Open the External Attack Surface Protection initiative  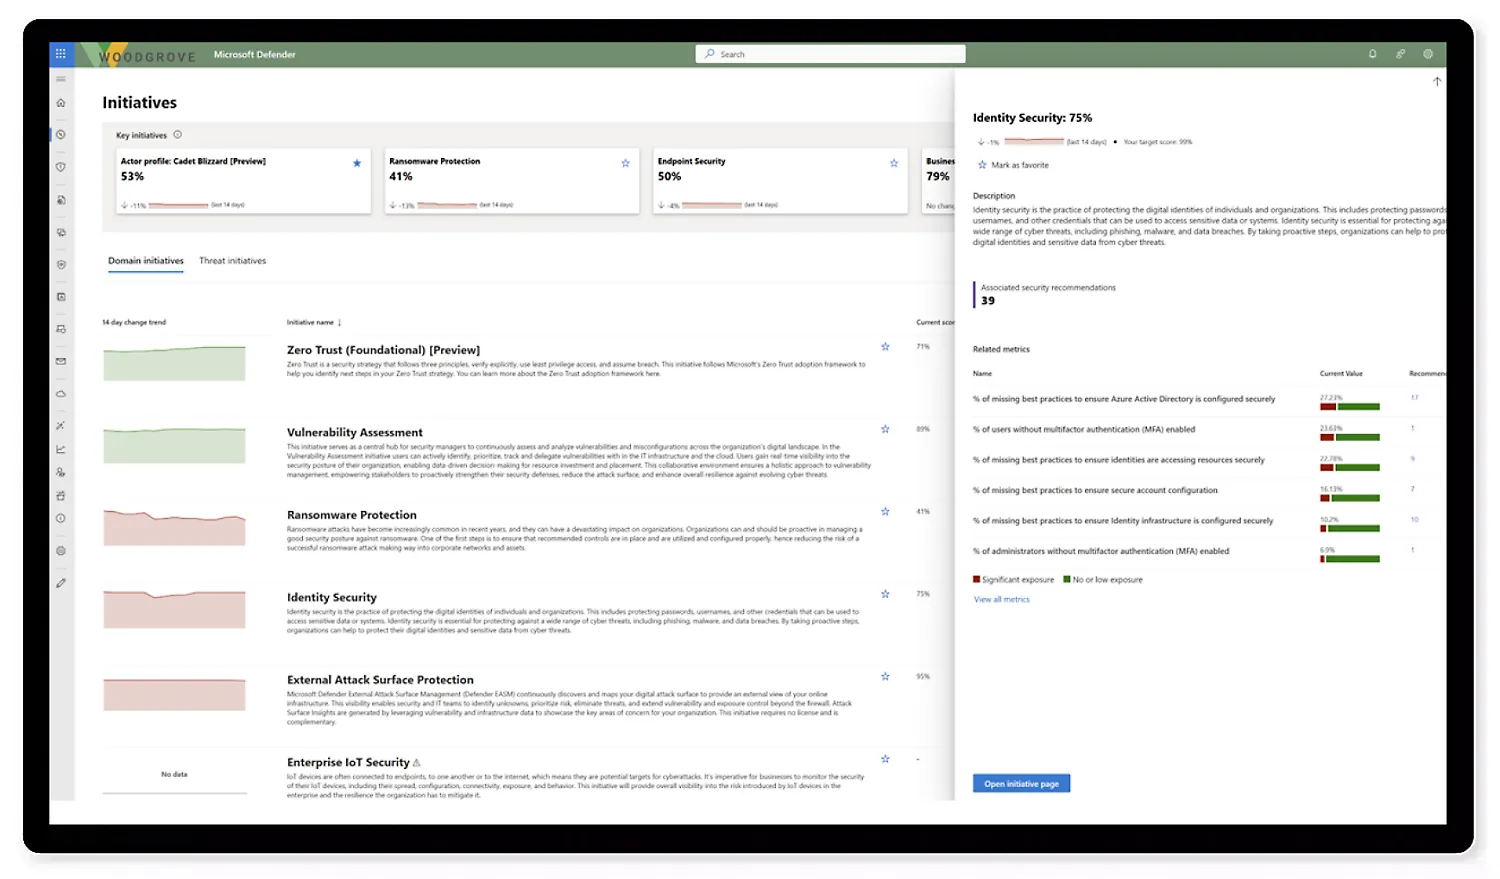point(380,680)
